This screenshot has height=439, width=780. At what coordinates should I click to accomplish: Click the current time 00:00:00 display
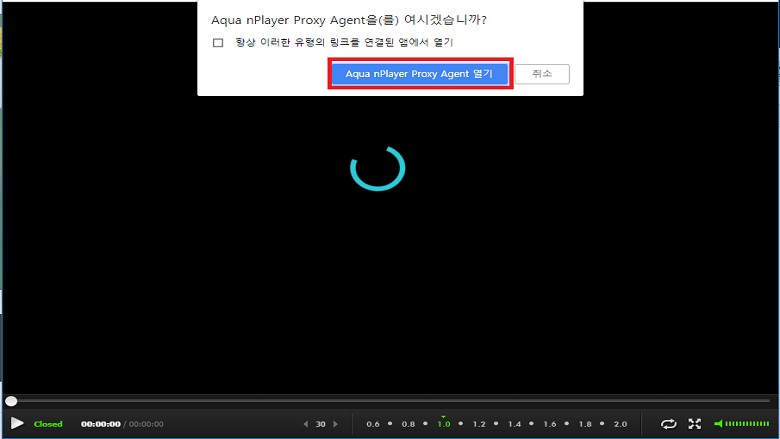click(100, 424)
